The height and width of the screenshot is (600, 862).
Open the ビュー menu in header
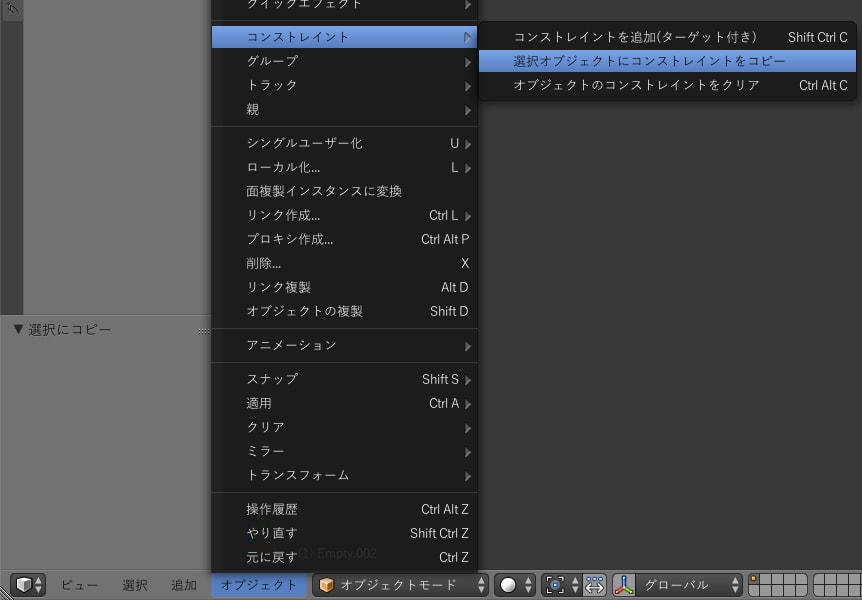pos(79,585)
